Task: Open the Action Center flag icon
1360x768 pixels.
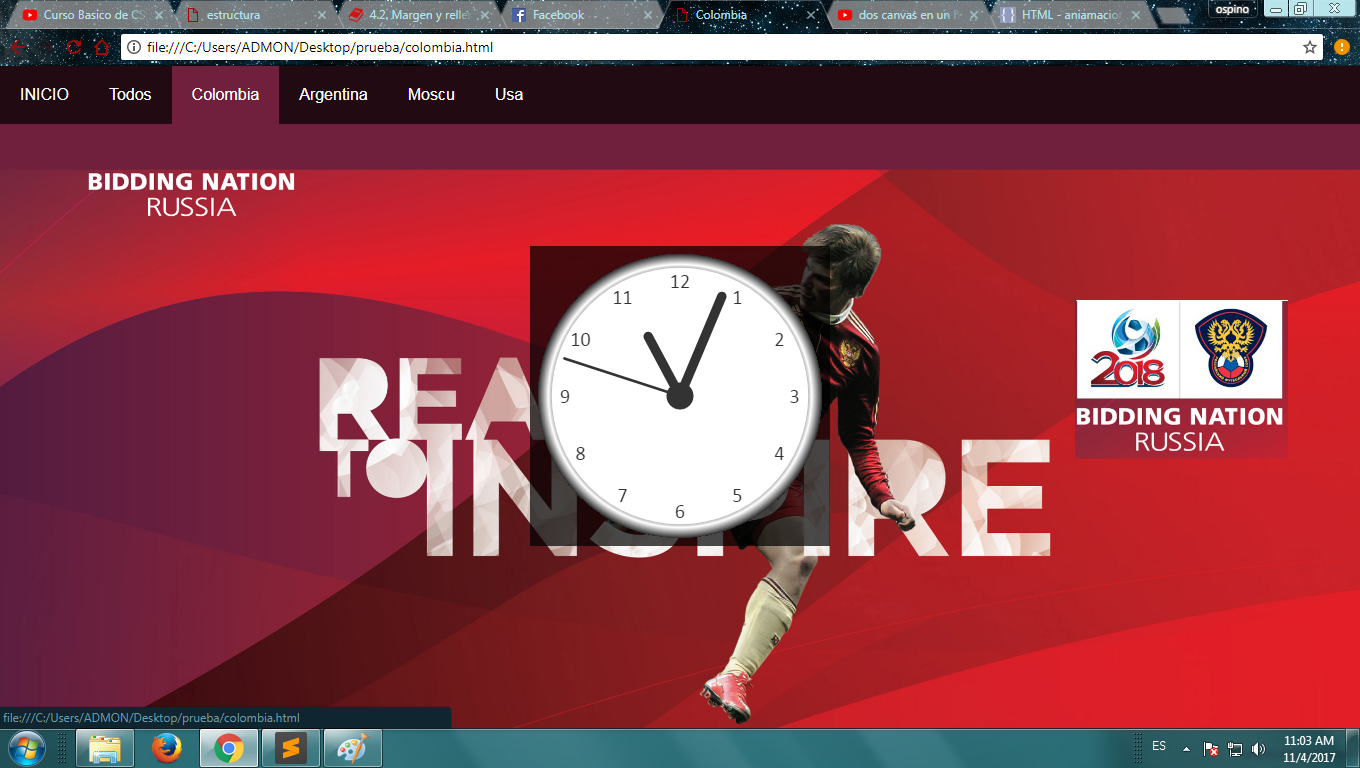Action: pos(1210,748)
